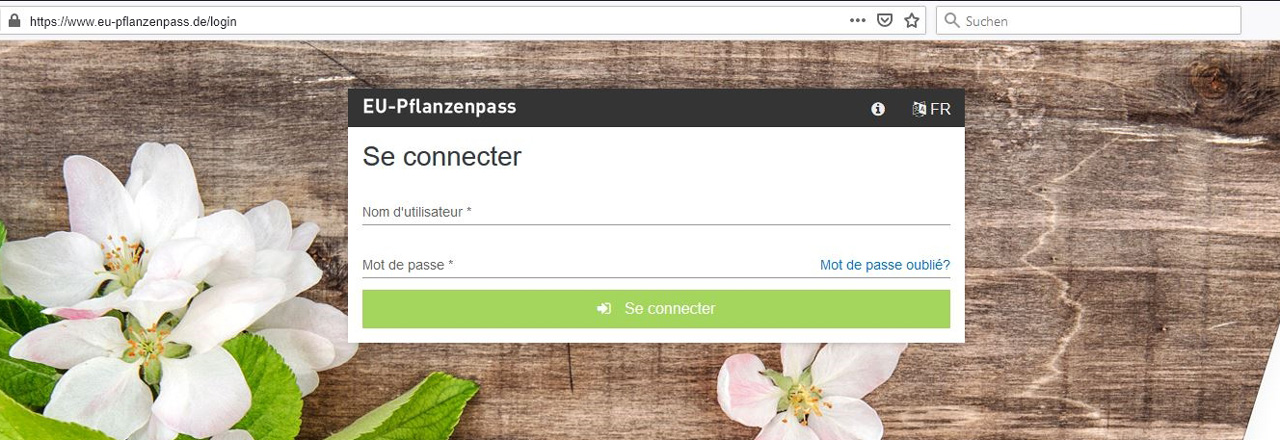Bookmark this page with the star icon

[911, 20]
